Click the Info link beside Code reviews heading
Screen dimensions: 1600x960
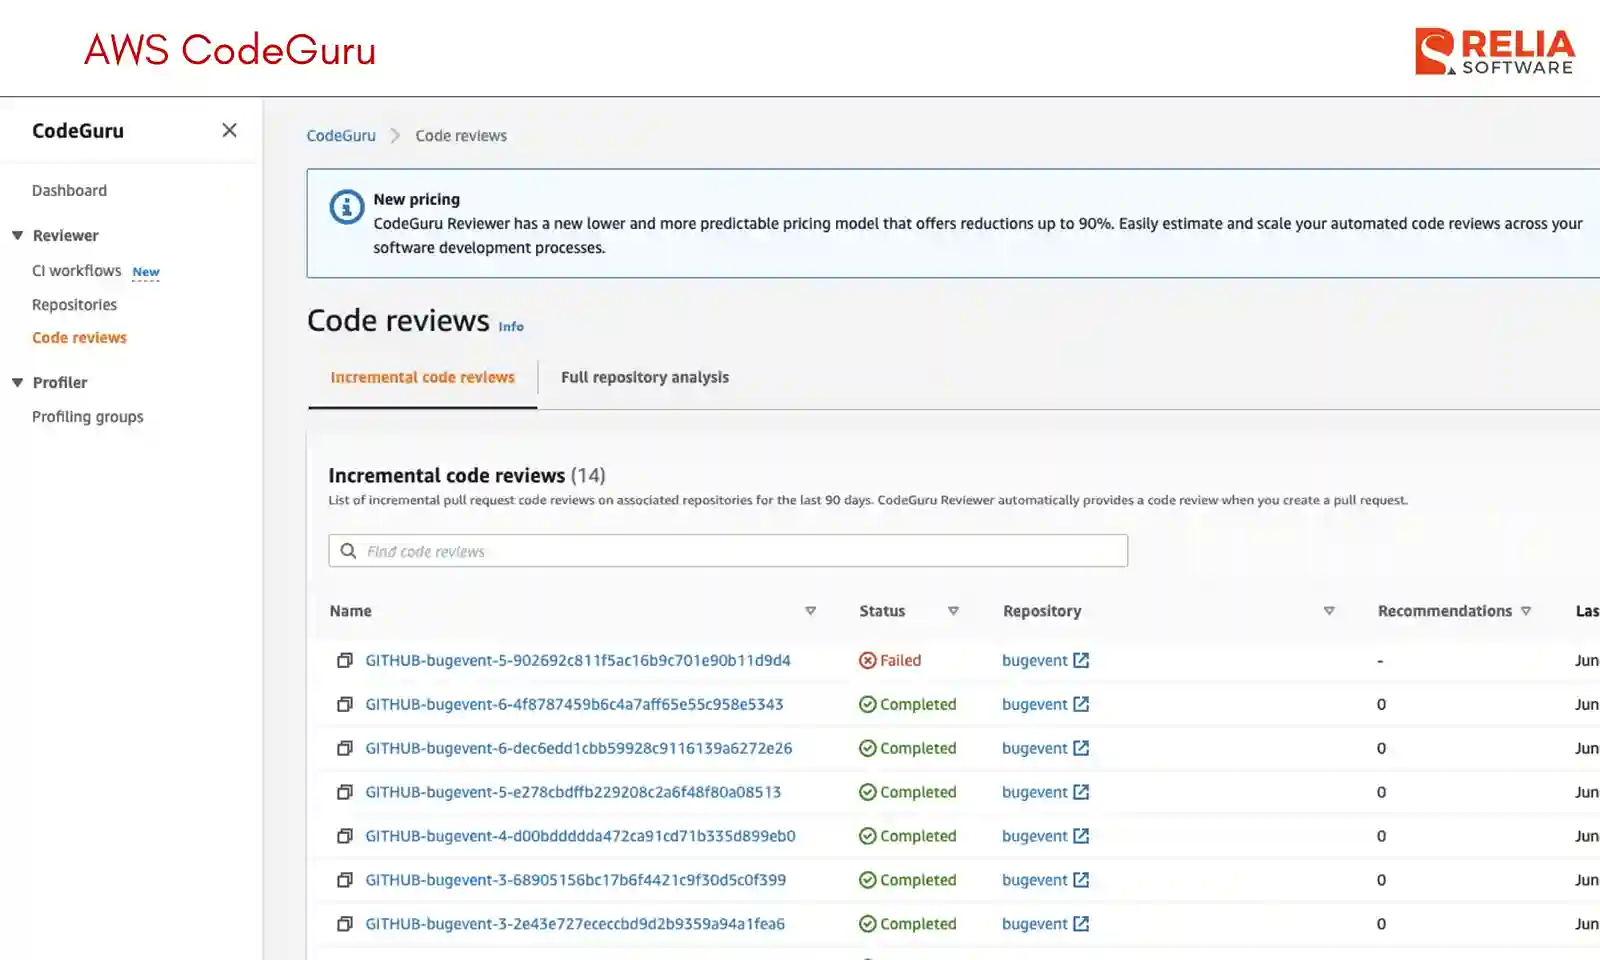[x=511, y=326]
